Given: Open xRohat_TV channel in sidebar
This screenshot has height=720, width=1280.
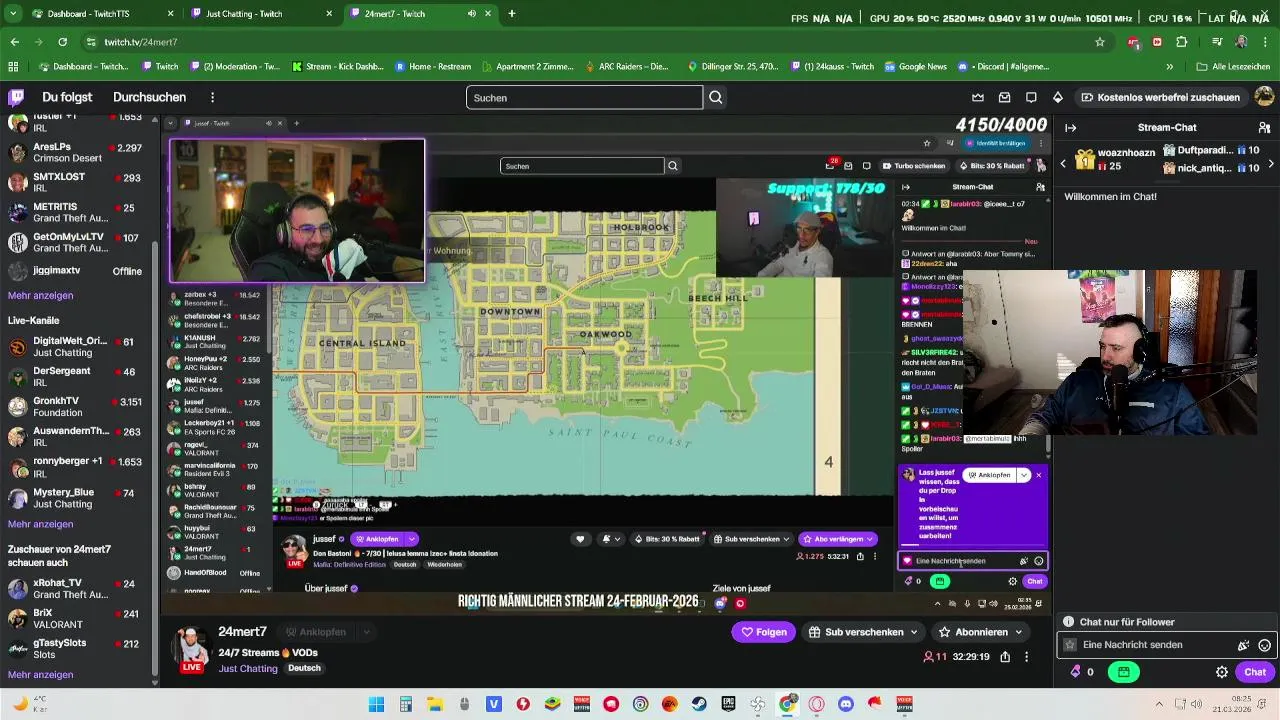Looking at the screenshot, I should tap(75, 588).
